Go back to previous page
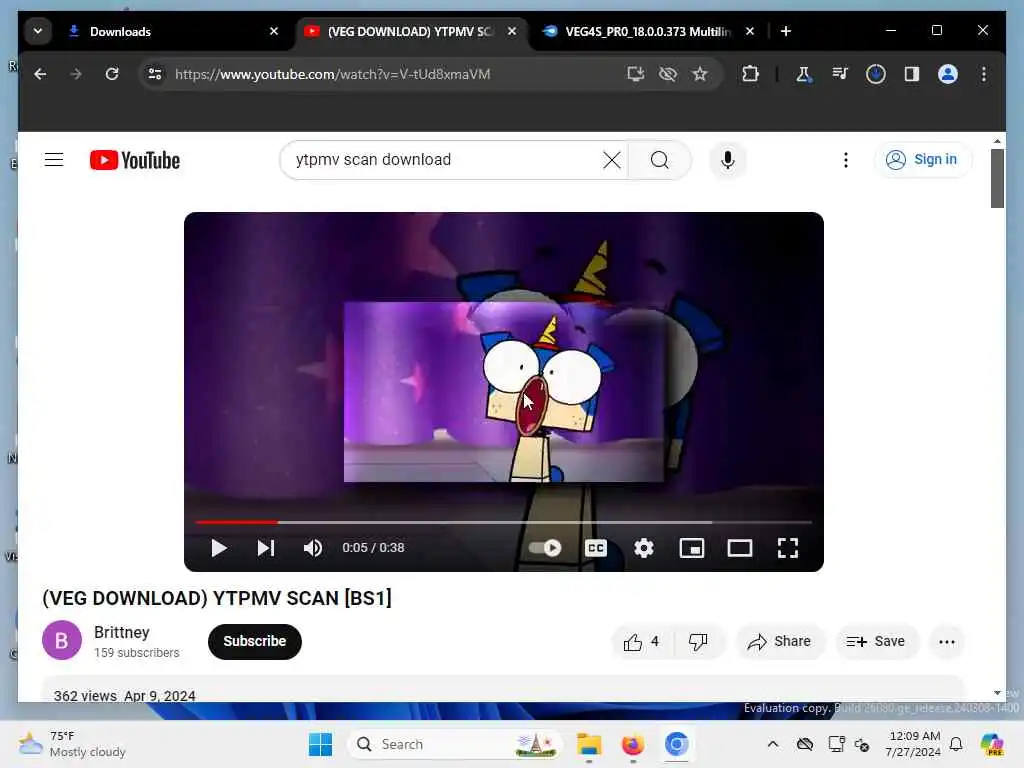Screen dimensions: 1024x768 pos(40,74)
